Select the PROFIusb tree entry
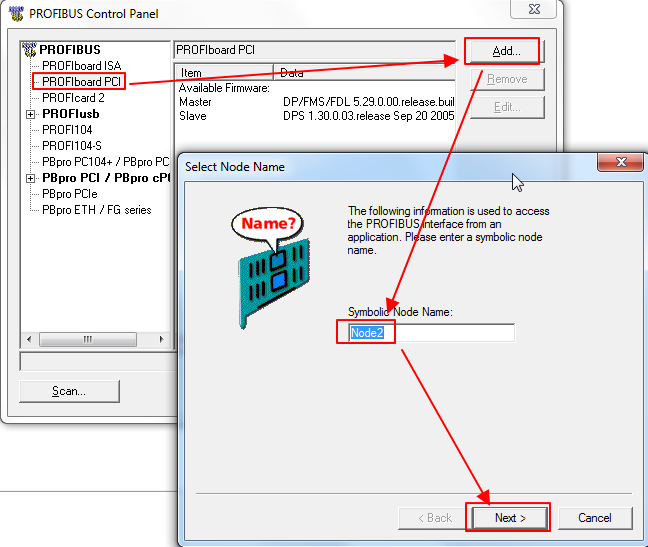This screenshot has height=547, width=648. coord(71,114)
